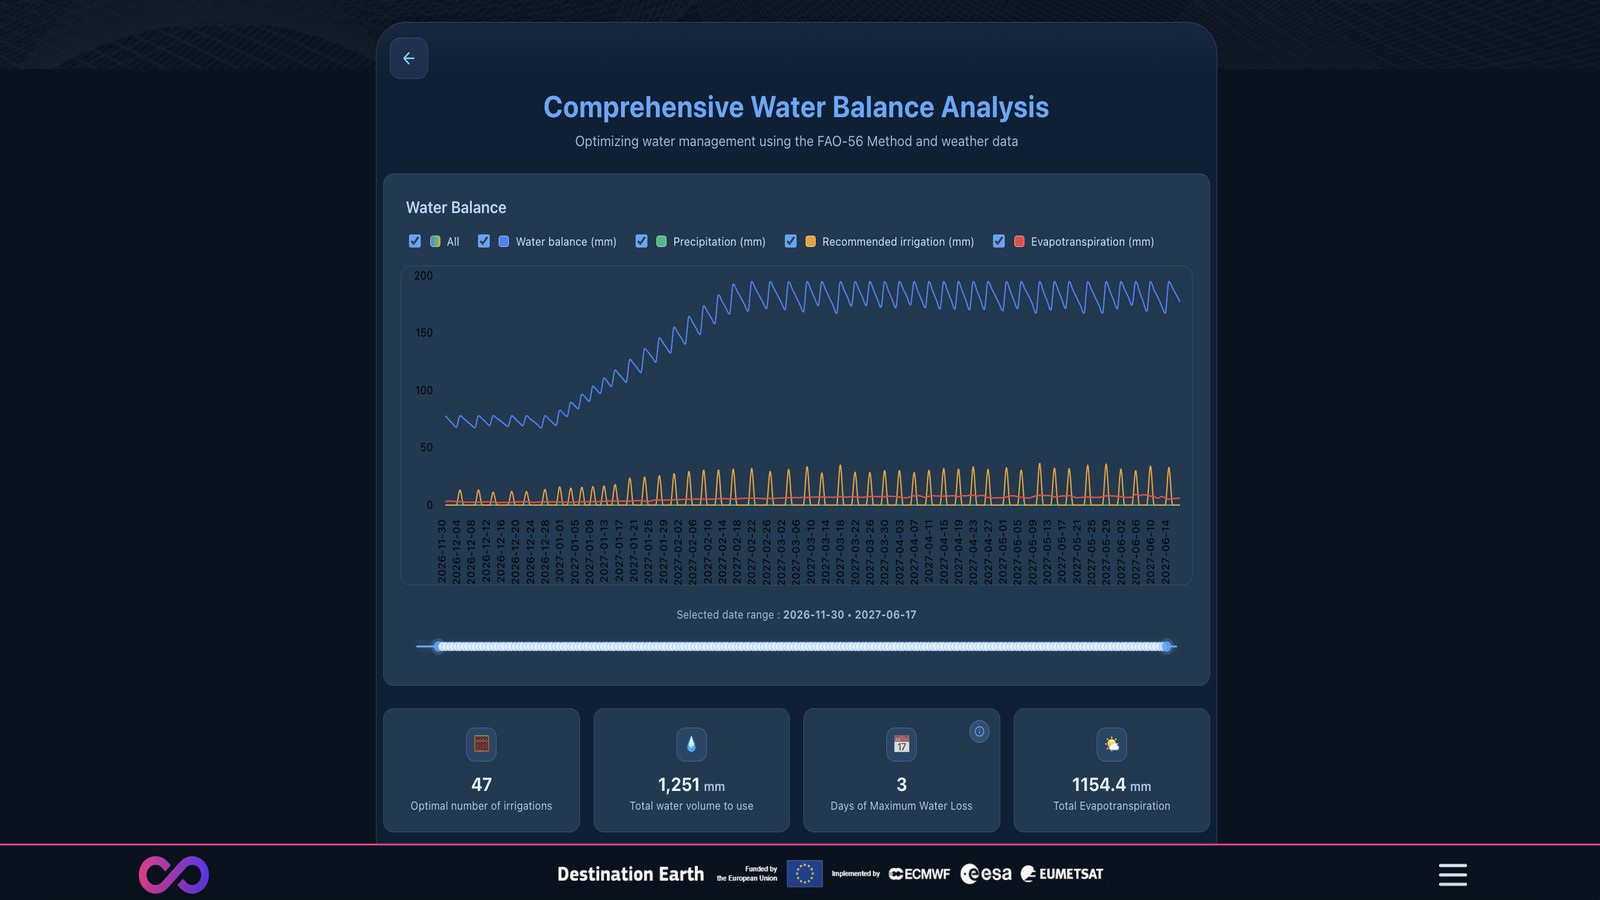1600x900 pixels.
Task: Click the water droplet icon above total volume
Action: click(x=691, y=744)
